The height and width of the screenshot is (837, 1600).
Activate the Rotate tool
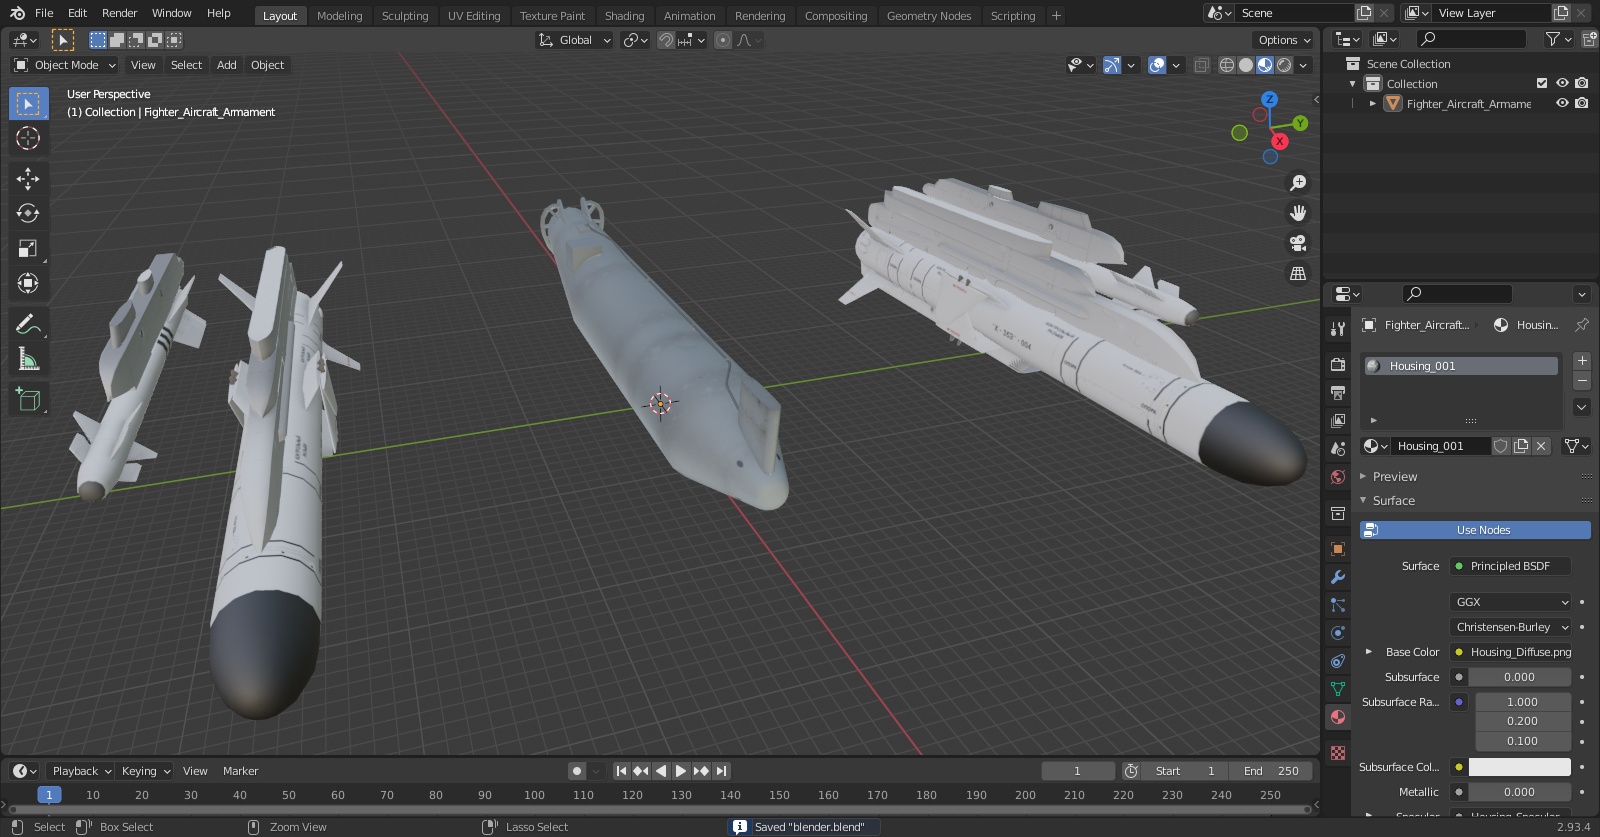pyautogui.click(x=28, y=214)
